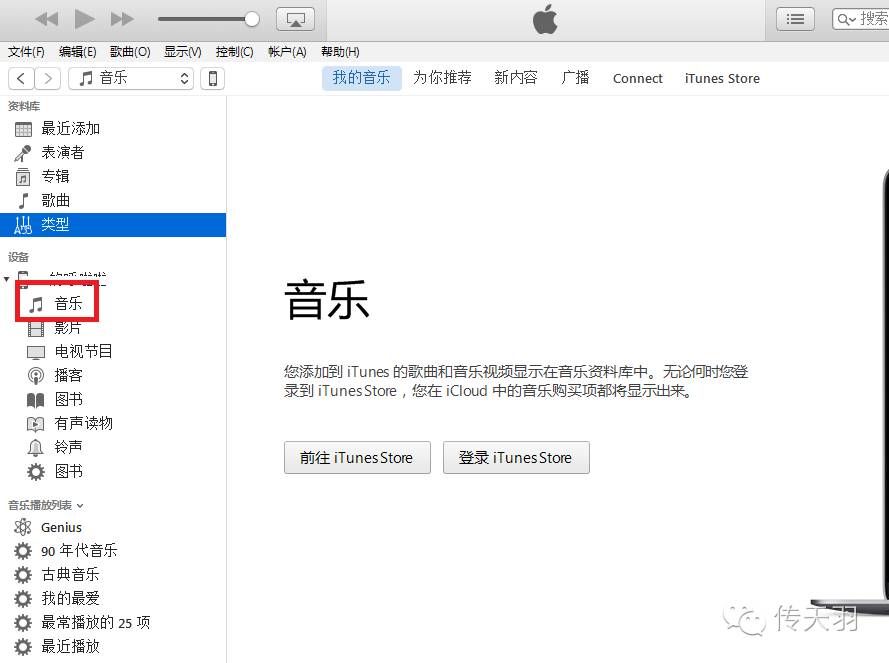This screenshot has height=663, width=889.
Task: Click the 最近添加 label text
Action: 70,129
